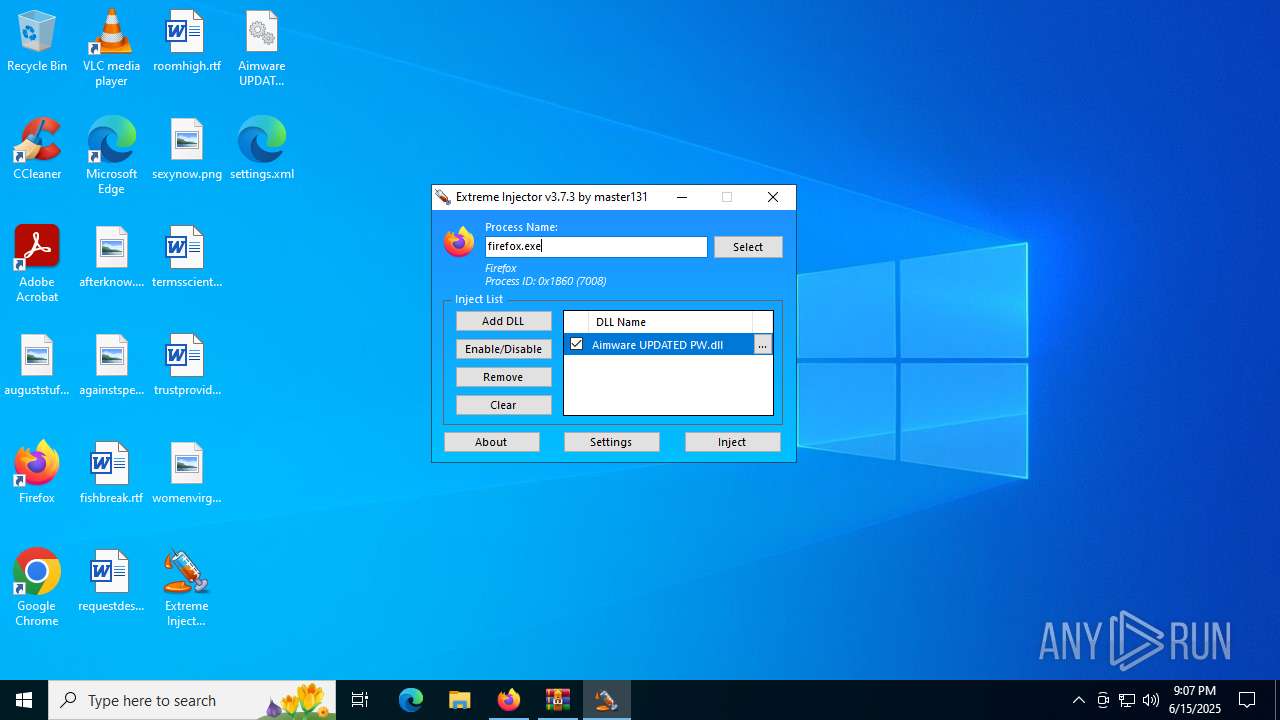Show hidden system tray icons
1280x720 pixels.
(1079, 700)
